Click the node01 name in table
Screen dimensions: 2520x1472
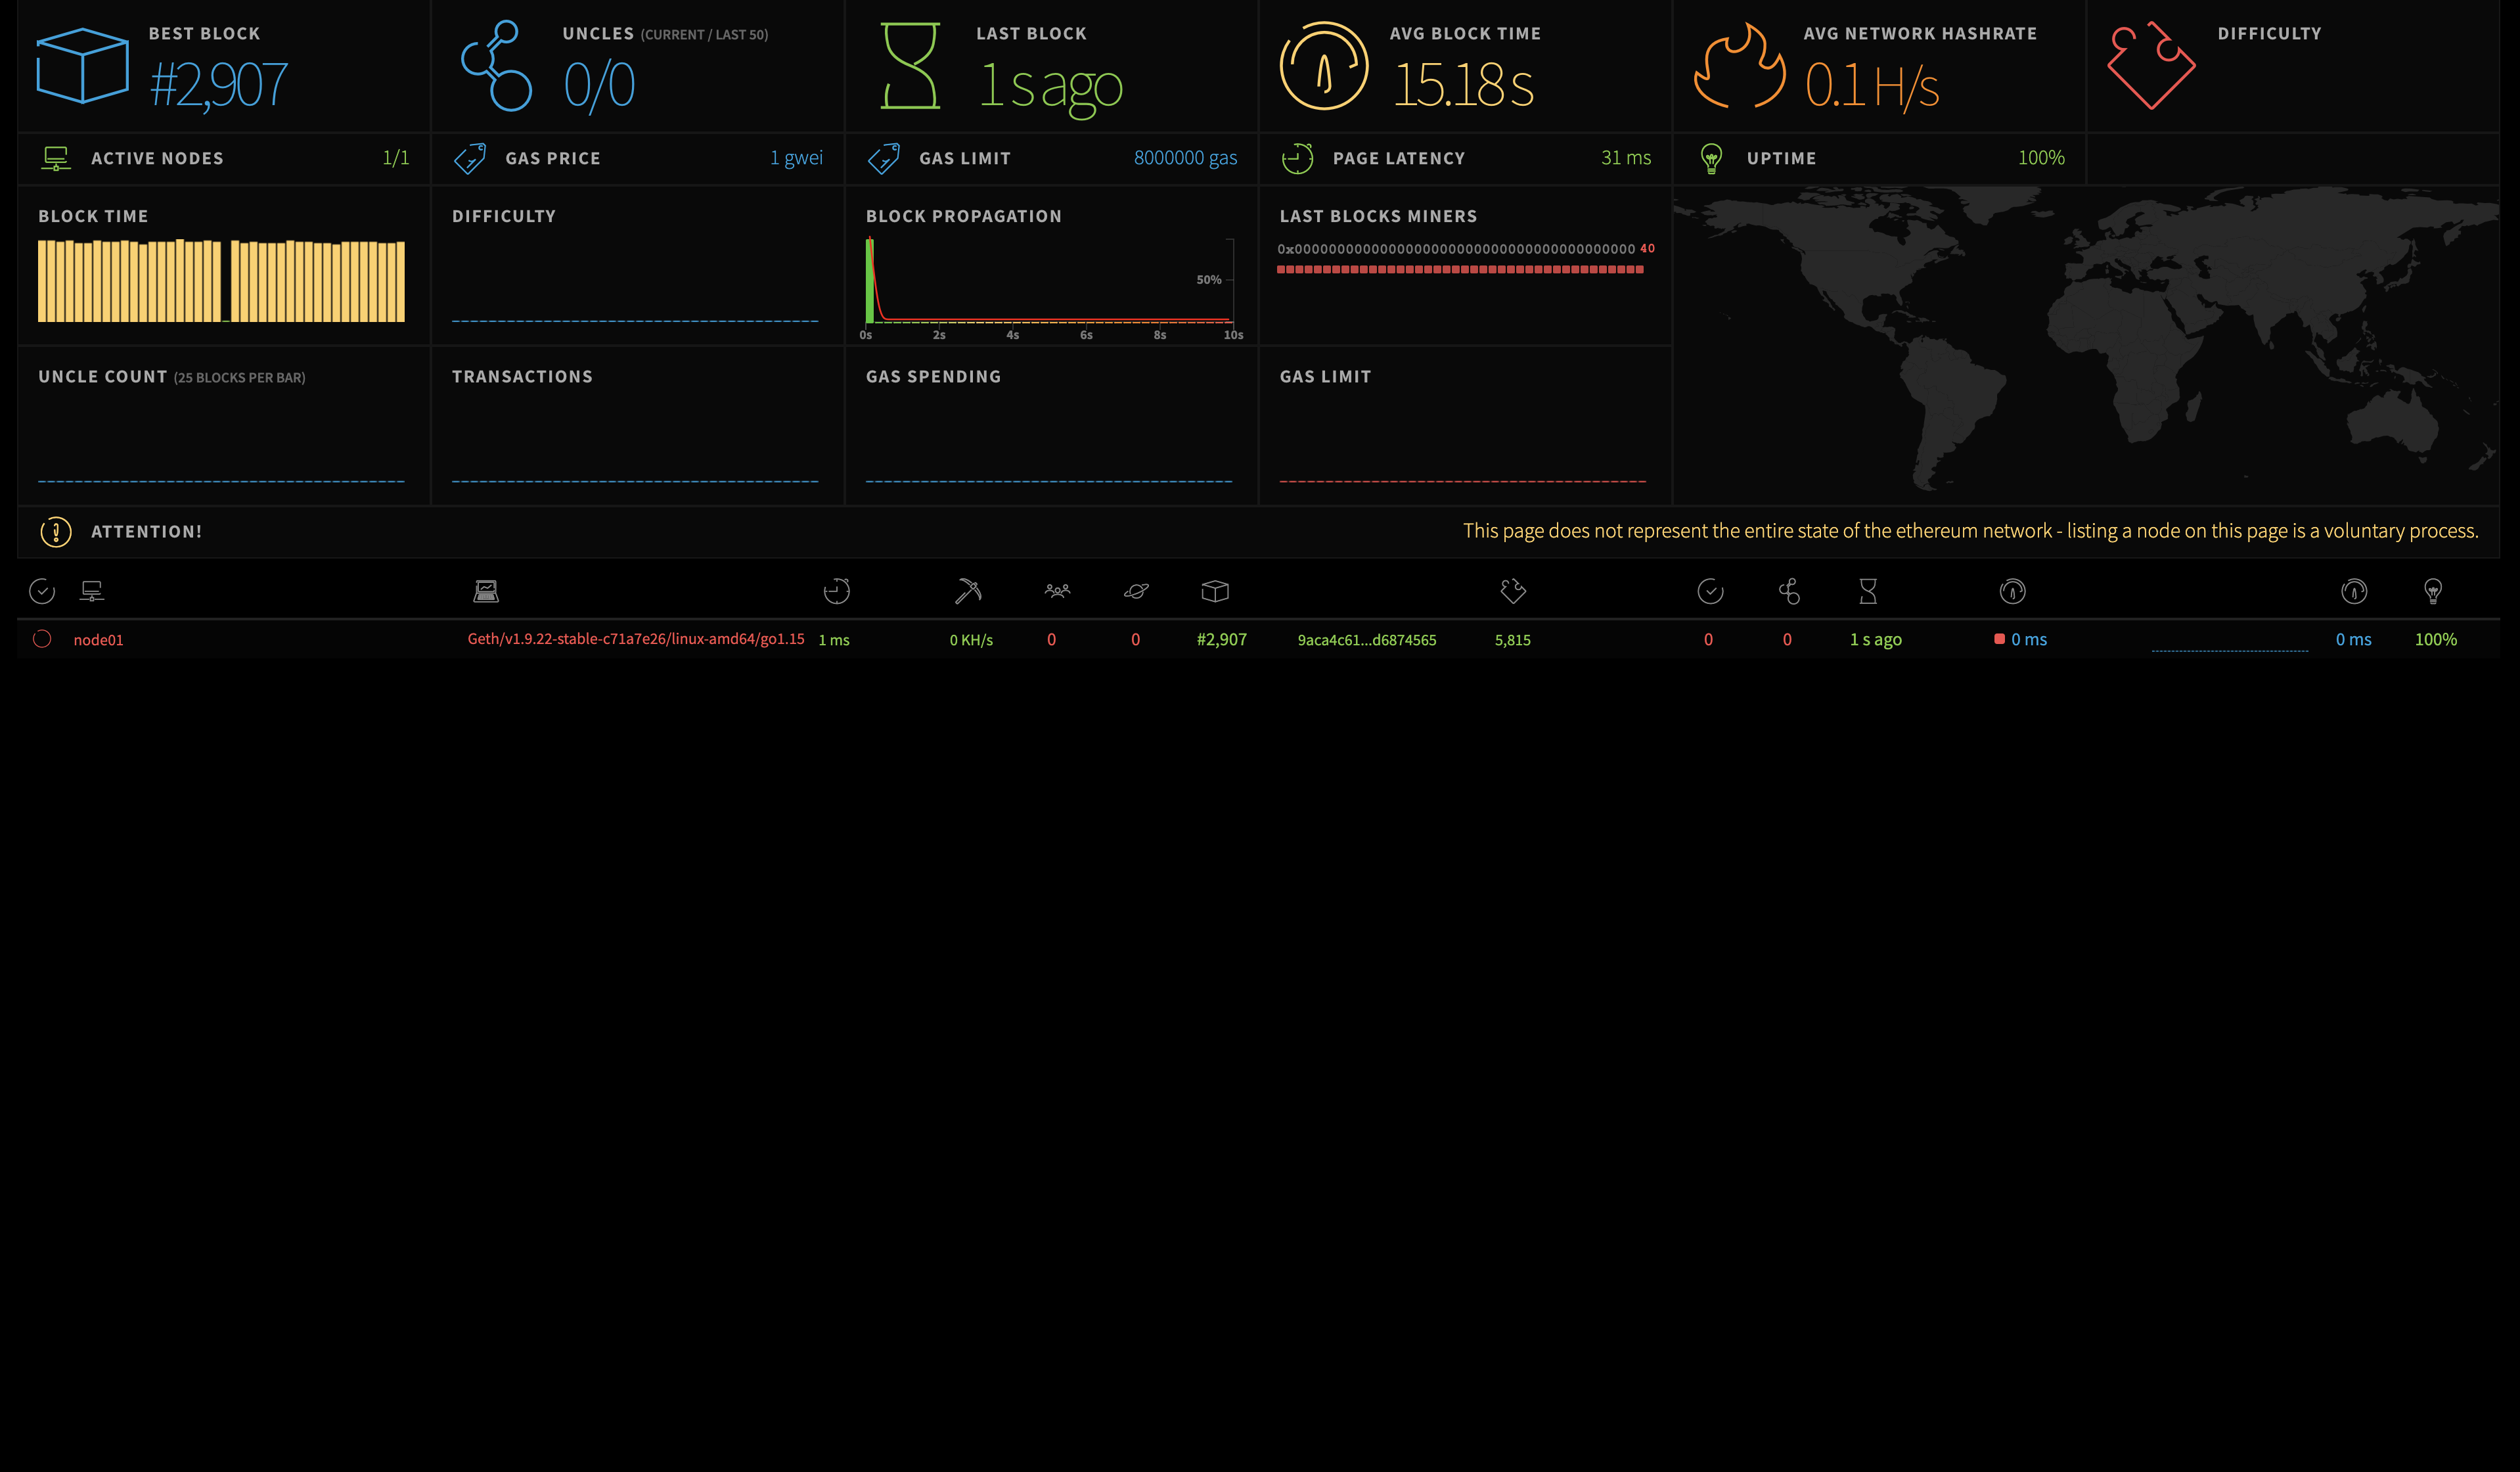coord(98,640)
